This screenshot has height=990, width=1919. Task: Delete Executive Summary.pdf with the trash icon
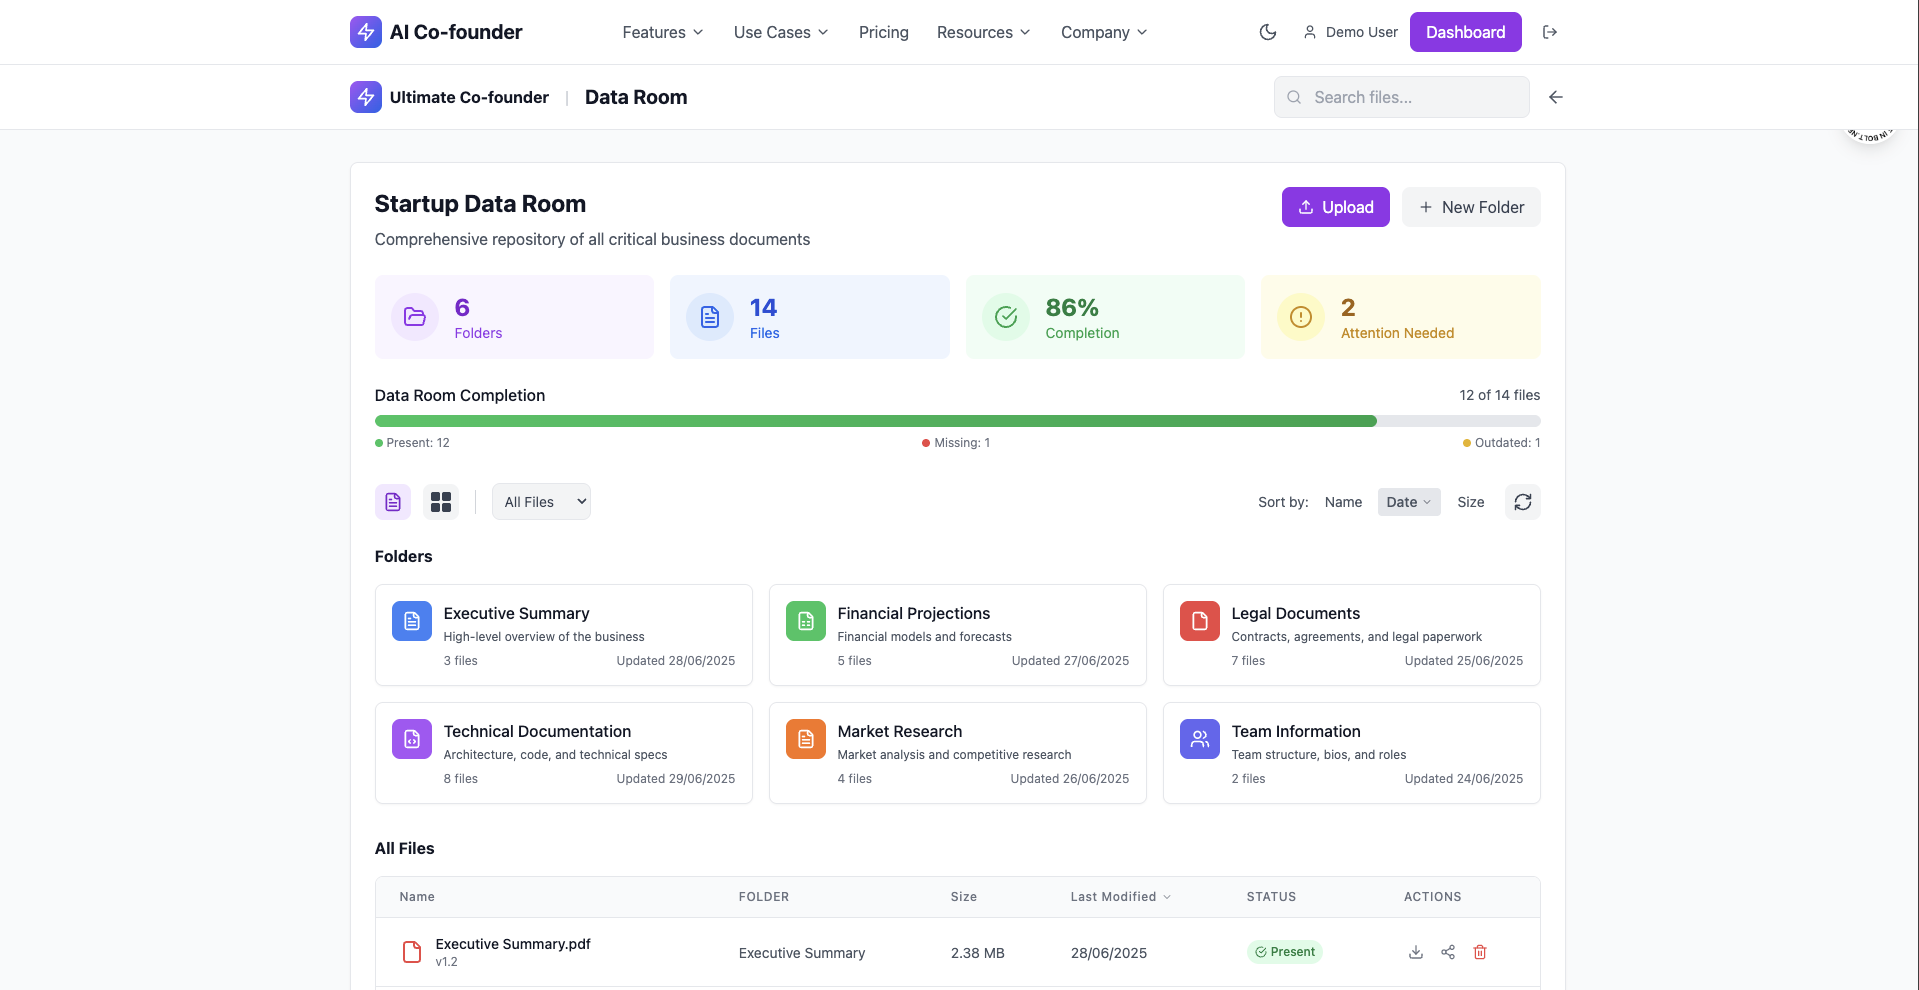1480,952
